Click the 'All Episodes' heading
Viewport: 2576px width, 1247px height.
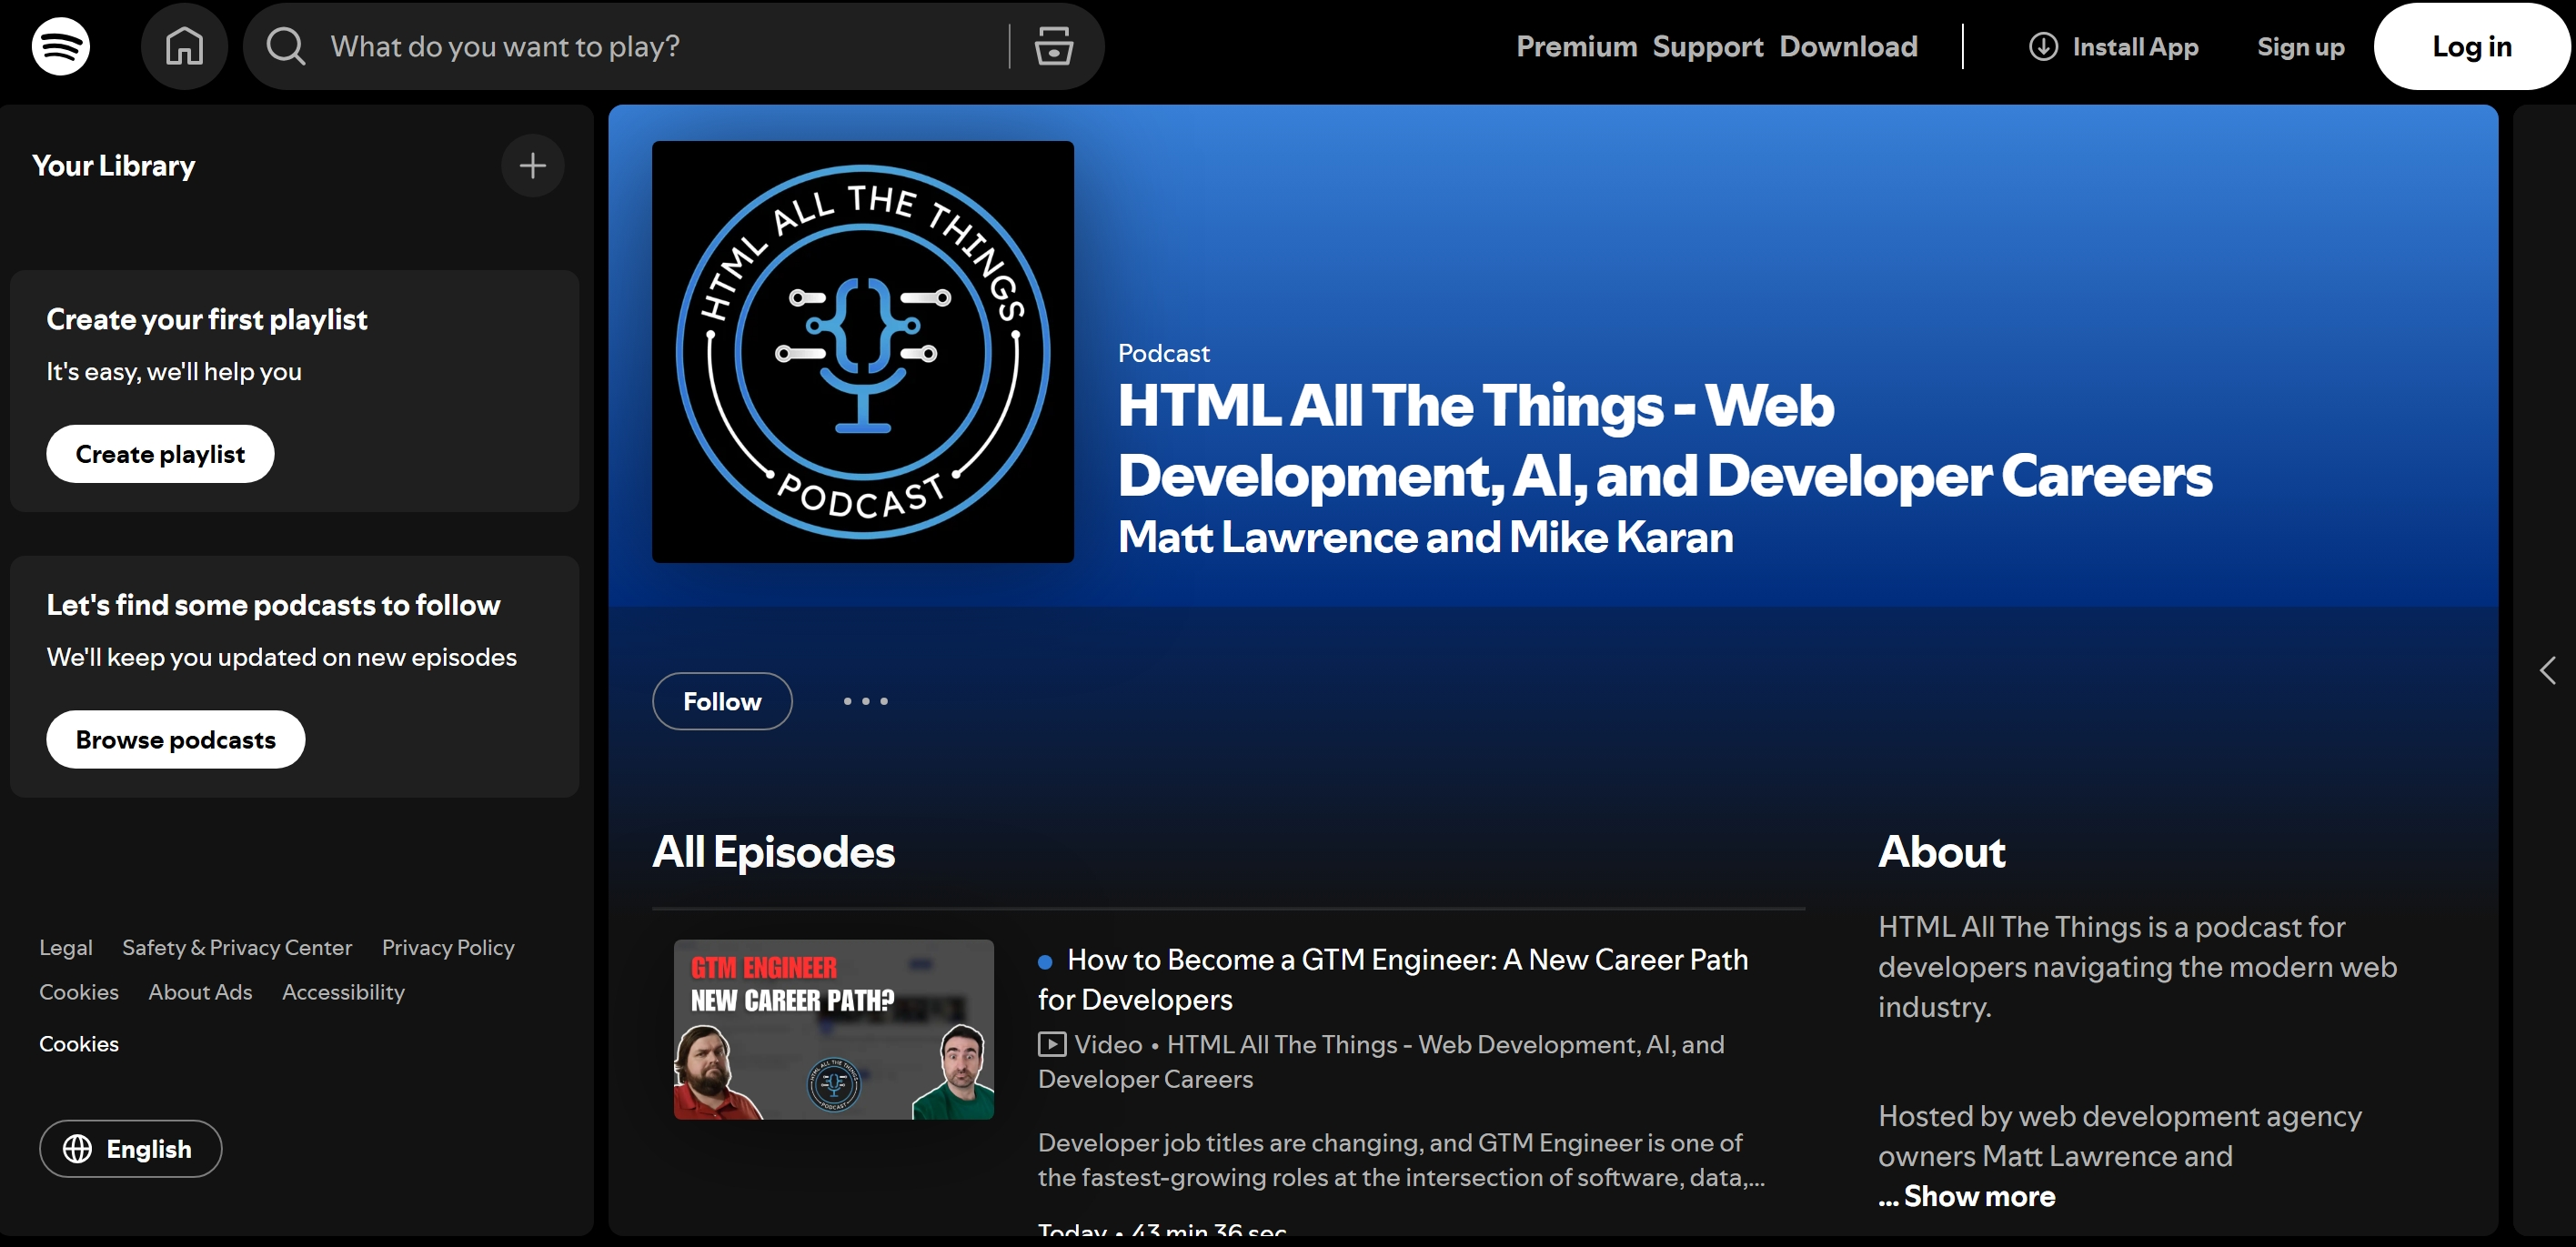(x=773, y=852)
